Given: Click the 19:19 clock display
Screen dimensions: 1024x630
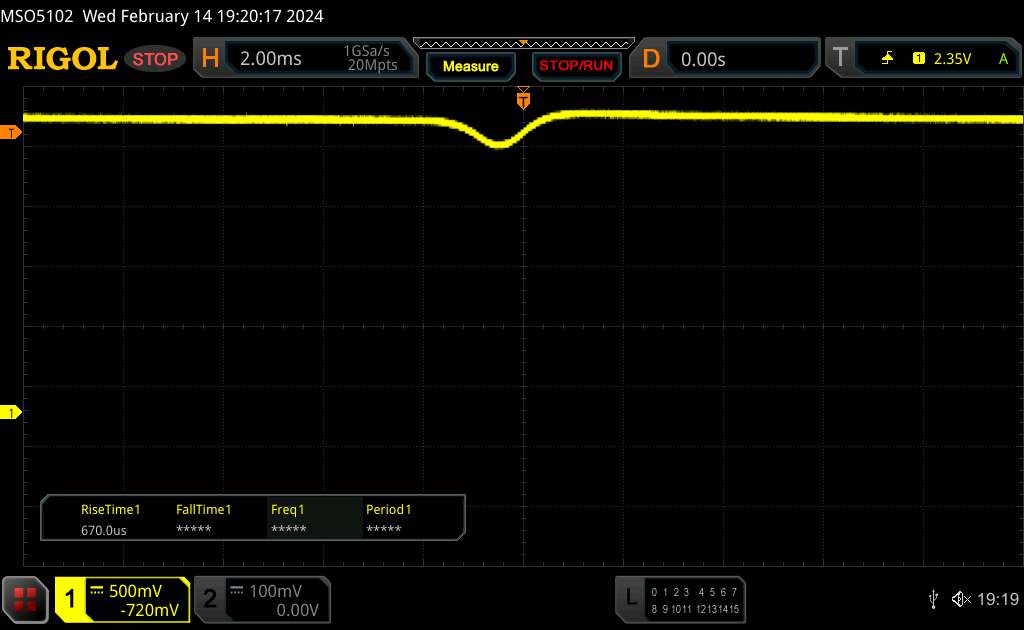Looking at the screenshot, I should (x=997, y=599).
